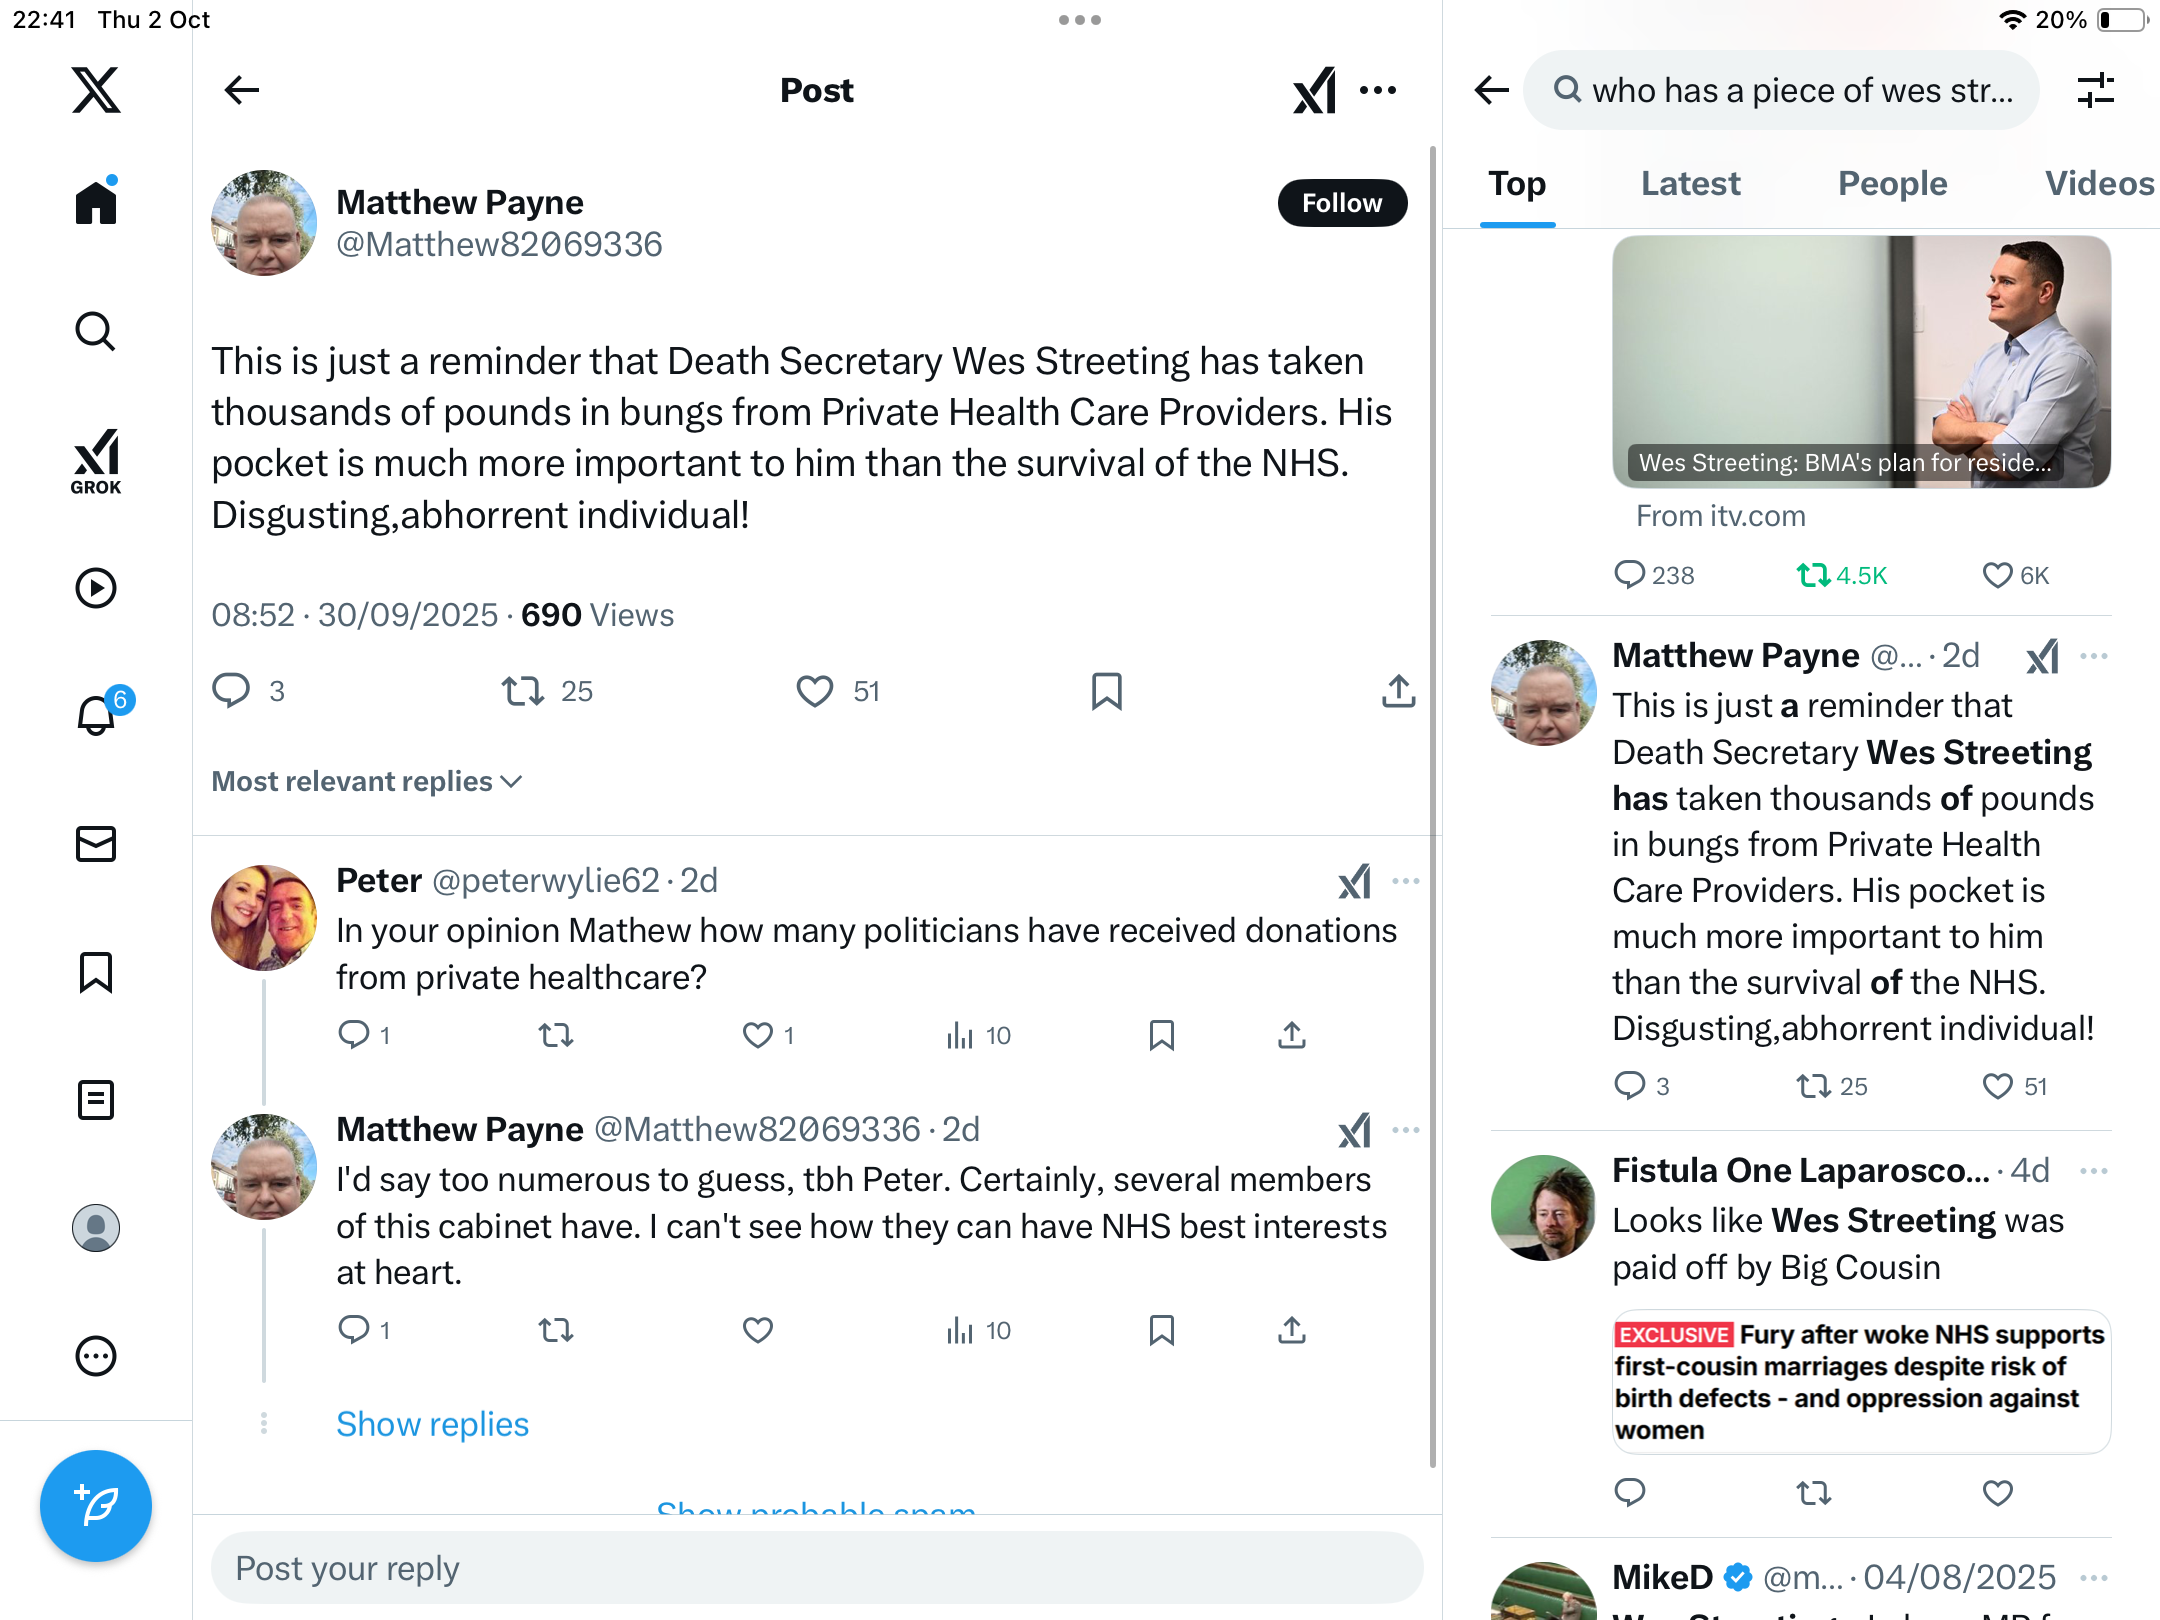2160x1620 pixels.
Task: Open Messages envelope in sidebar
Action: tap(96, 844)
